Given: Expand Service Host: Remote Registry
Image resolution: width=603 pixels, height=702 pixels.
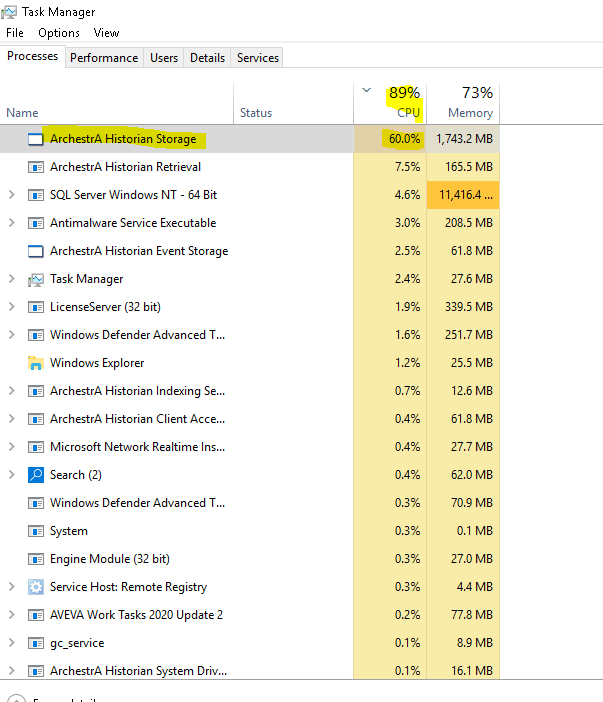Looking at the screenshot, I should tap(12, 586).
